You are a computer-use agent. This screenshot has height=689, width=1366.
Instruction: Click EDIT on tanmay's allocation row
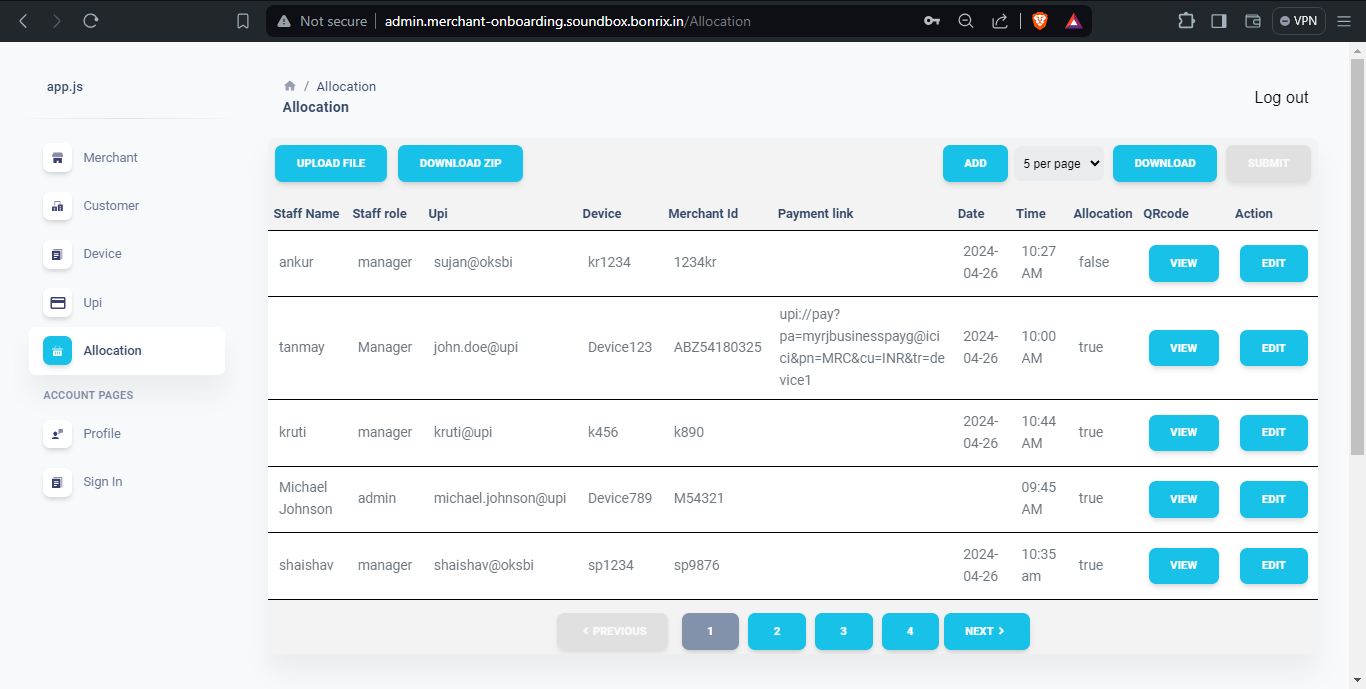(1273, 347)
